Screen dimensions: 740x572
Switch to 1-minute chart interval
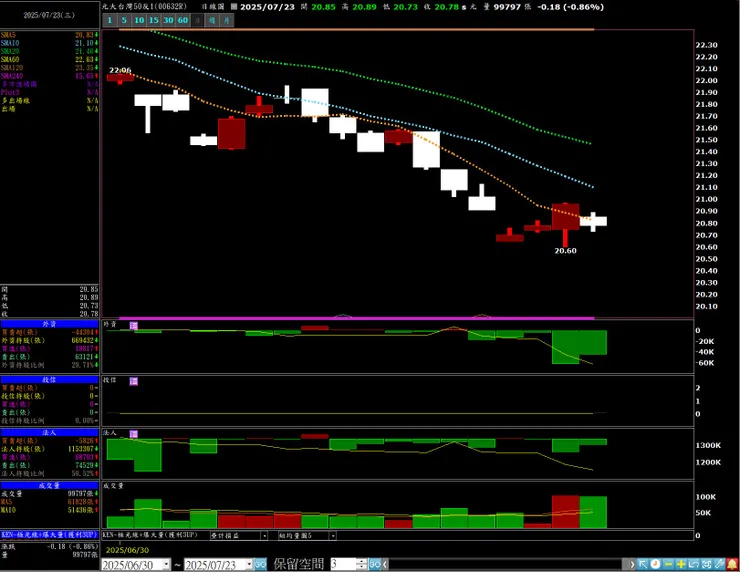click(109, 20)
